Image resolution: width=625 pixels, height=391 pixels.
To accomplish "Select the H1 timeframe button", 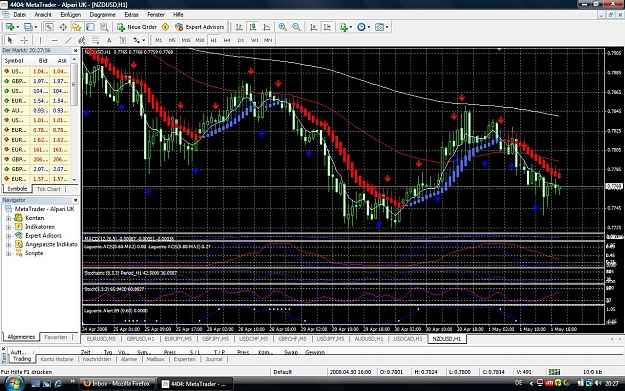I will (214, 40).
